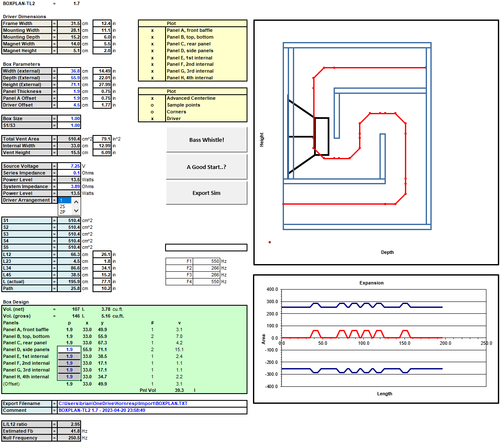Click the Vol. (net) litres value
Image resolution: width=500 pixels, height=442 pixels.
76,309
